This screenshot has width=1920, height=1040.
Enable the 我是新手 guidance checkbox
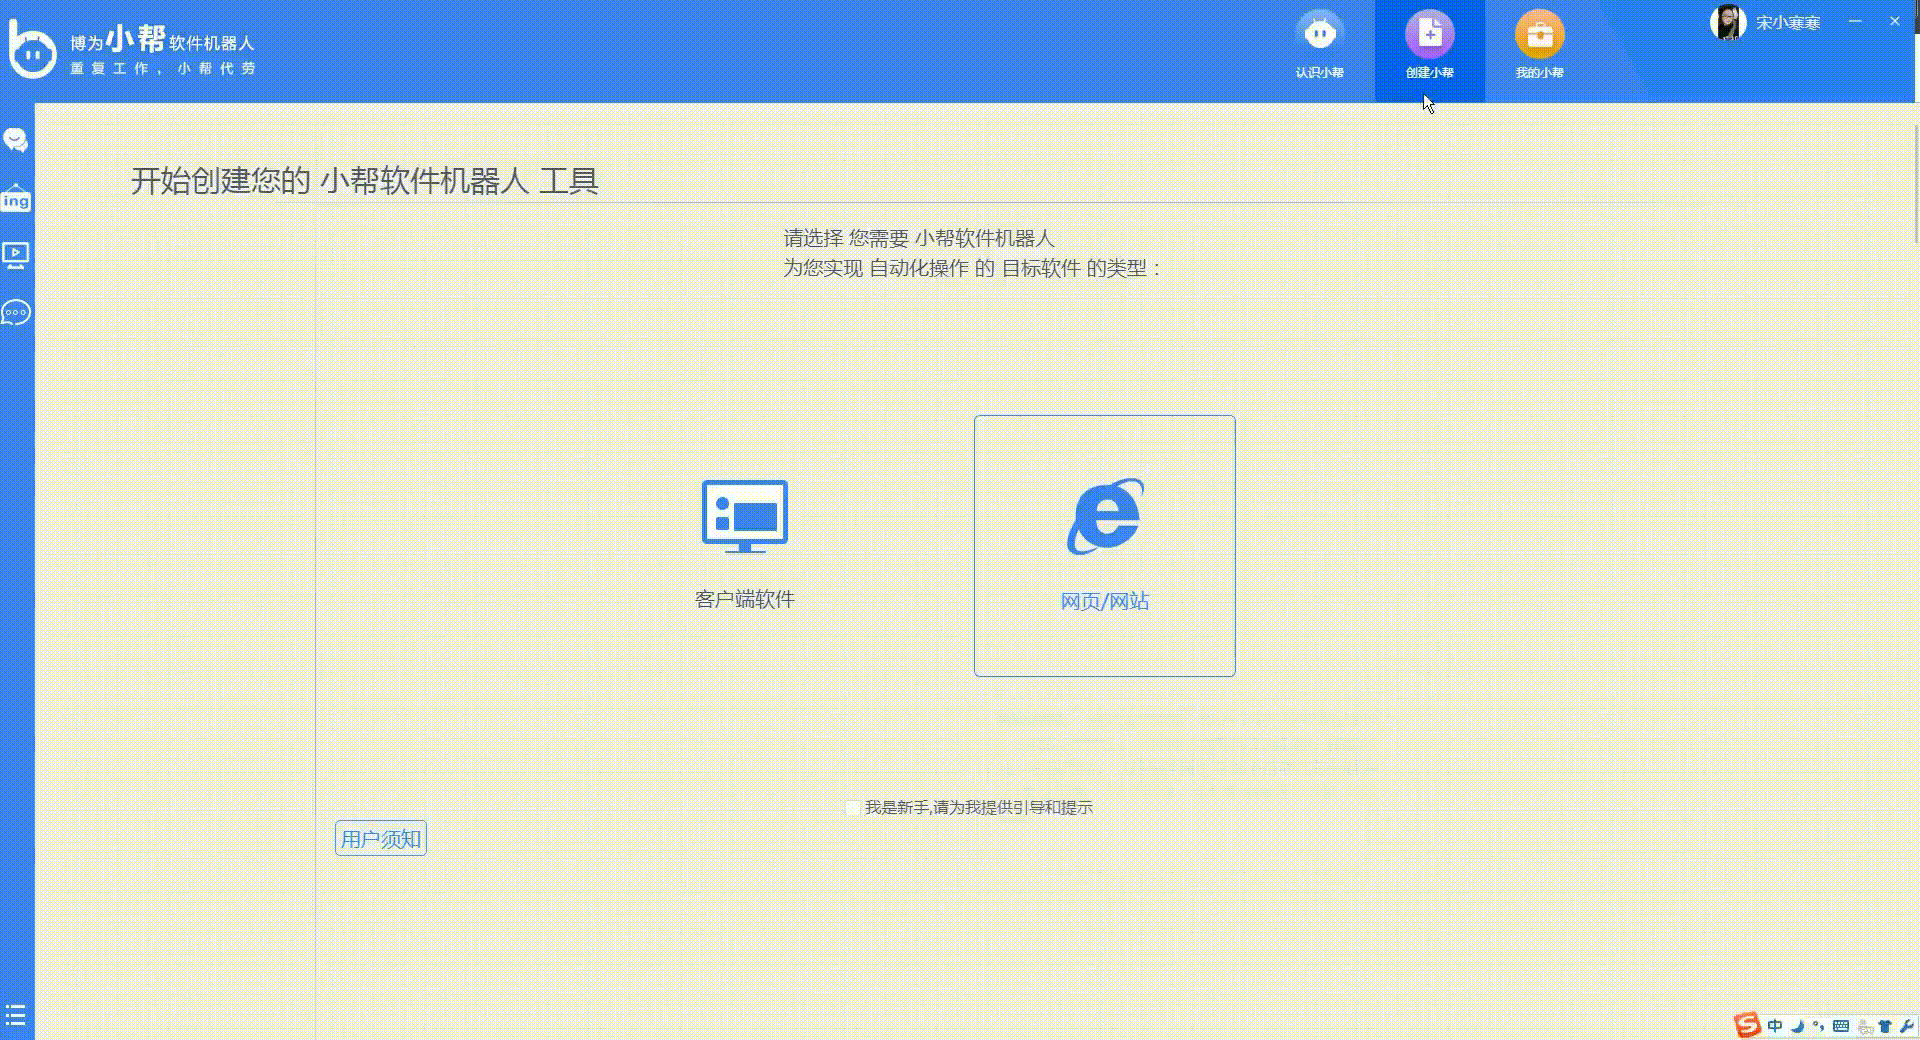852,807
